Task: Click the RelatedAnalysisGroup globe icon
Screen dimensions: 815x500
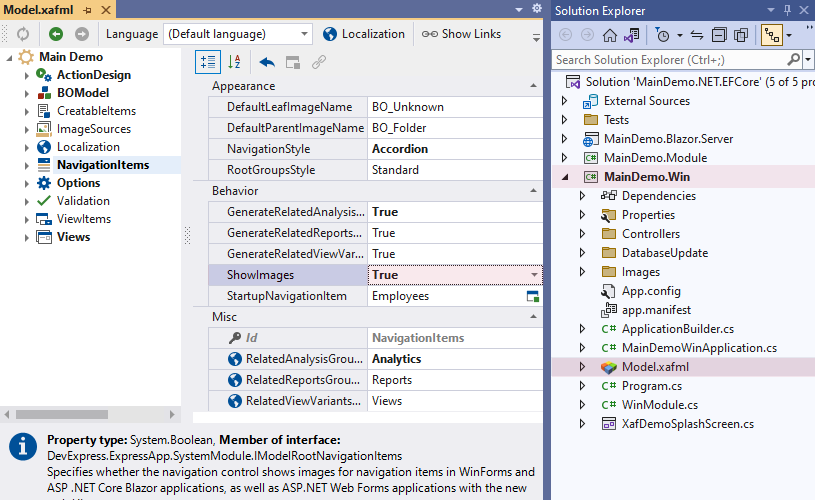Action: [x=234, y=359]
